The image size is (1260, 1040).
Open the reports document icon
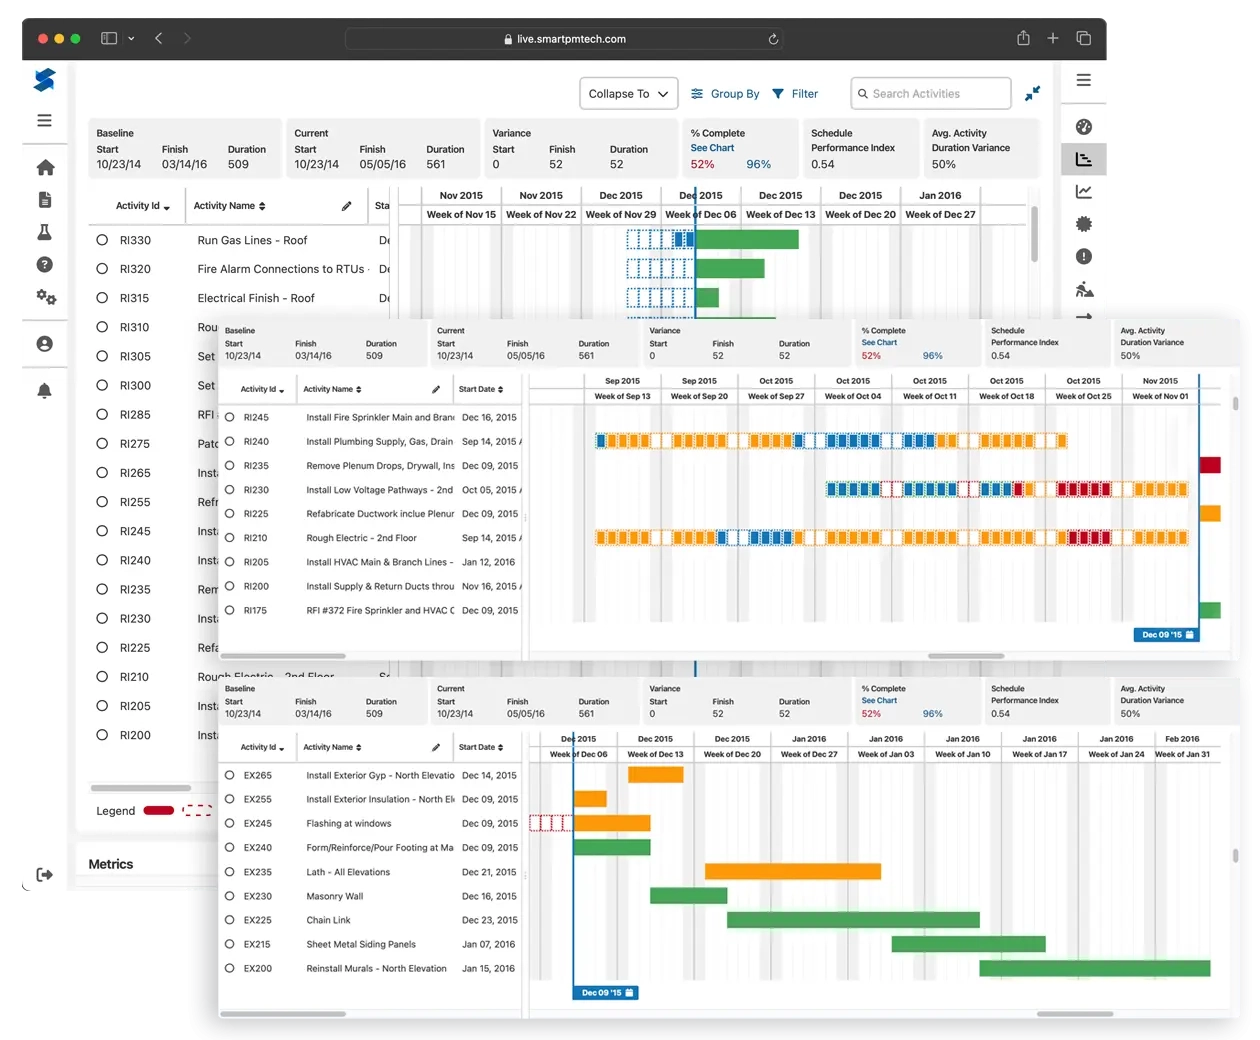coord(44,199)
